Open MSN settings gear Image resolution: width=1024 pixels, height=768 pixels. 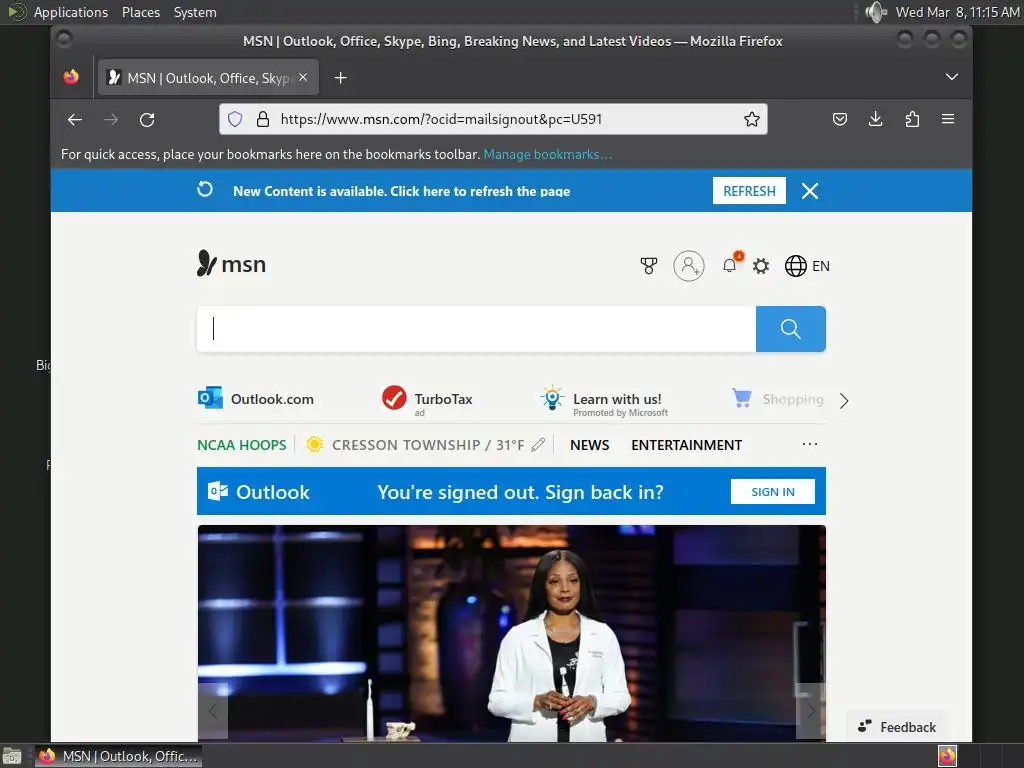(x=761, y=266)
